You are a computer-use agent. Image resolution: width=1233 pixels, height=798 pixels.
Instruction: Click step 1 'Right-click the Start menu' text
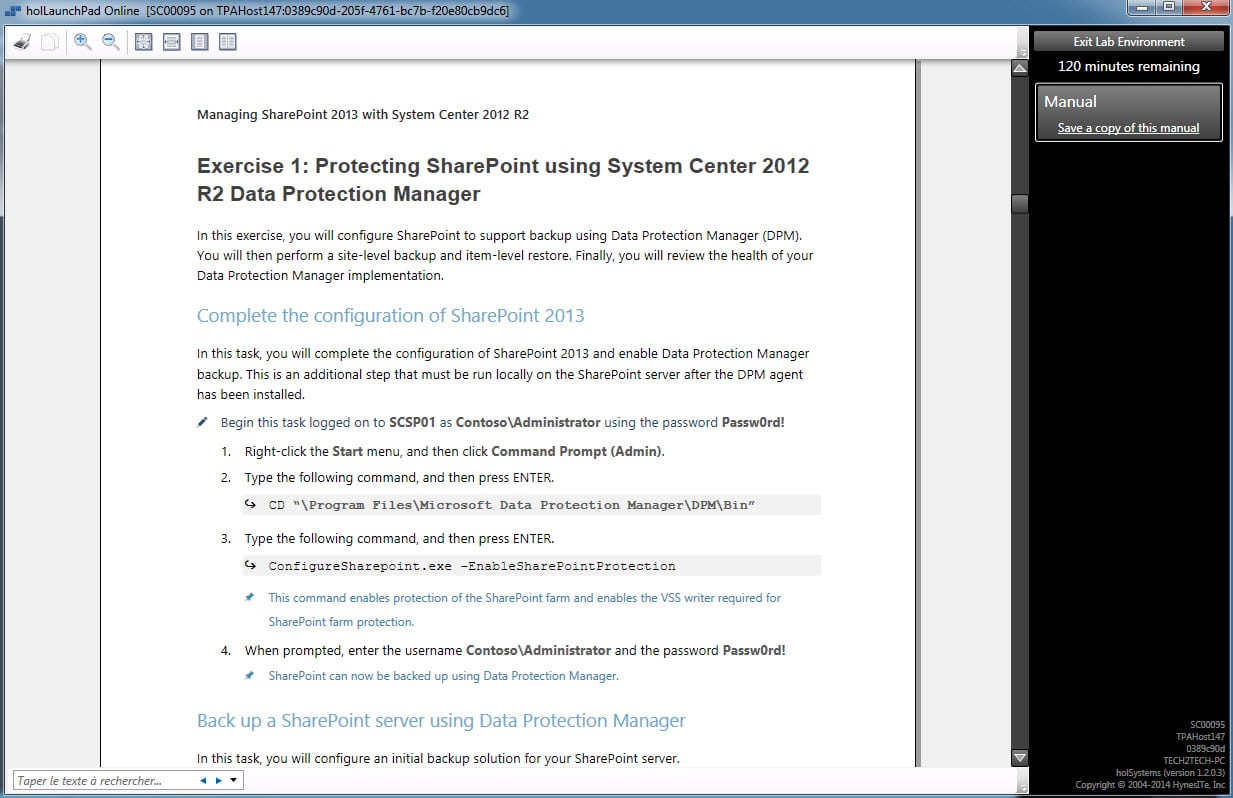[455, 451]
